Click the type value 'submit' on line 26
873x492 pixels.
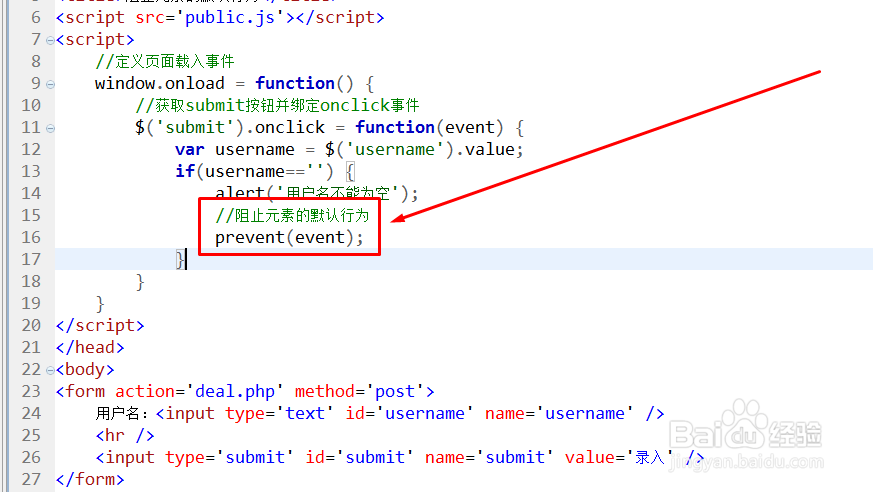(x=255, y=457)
